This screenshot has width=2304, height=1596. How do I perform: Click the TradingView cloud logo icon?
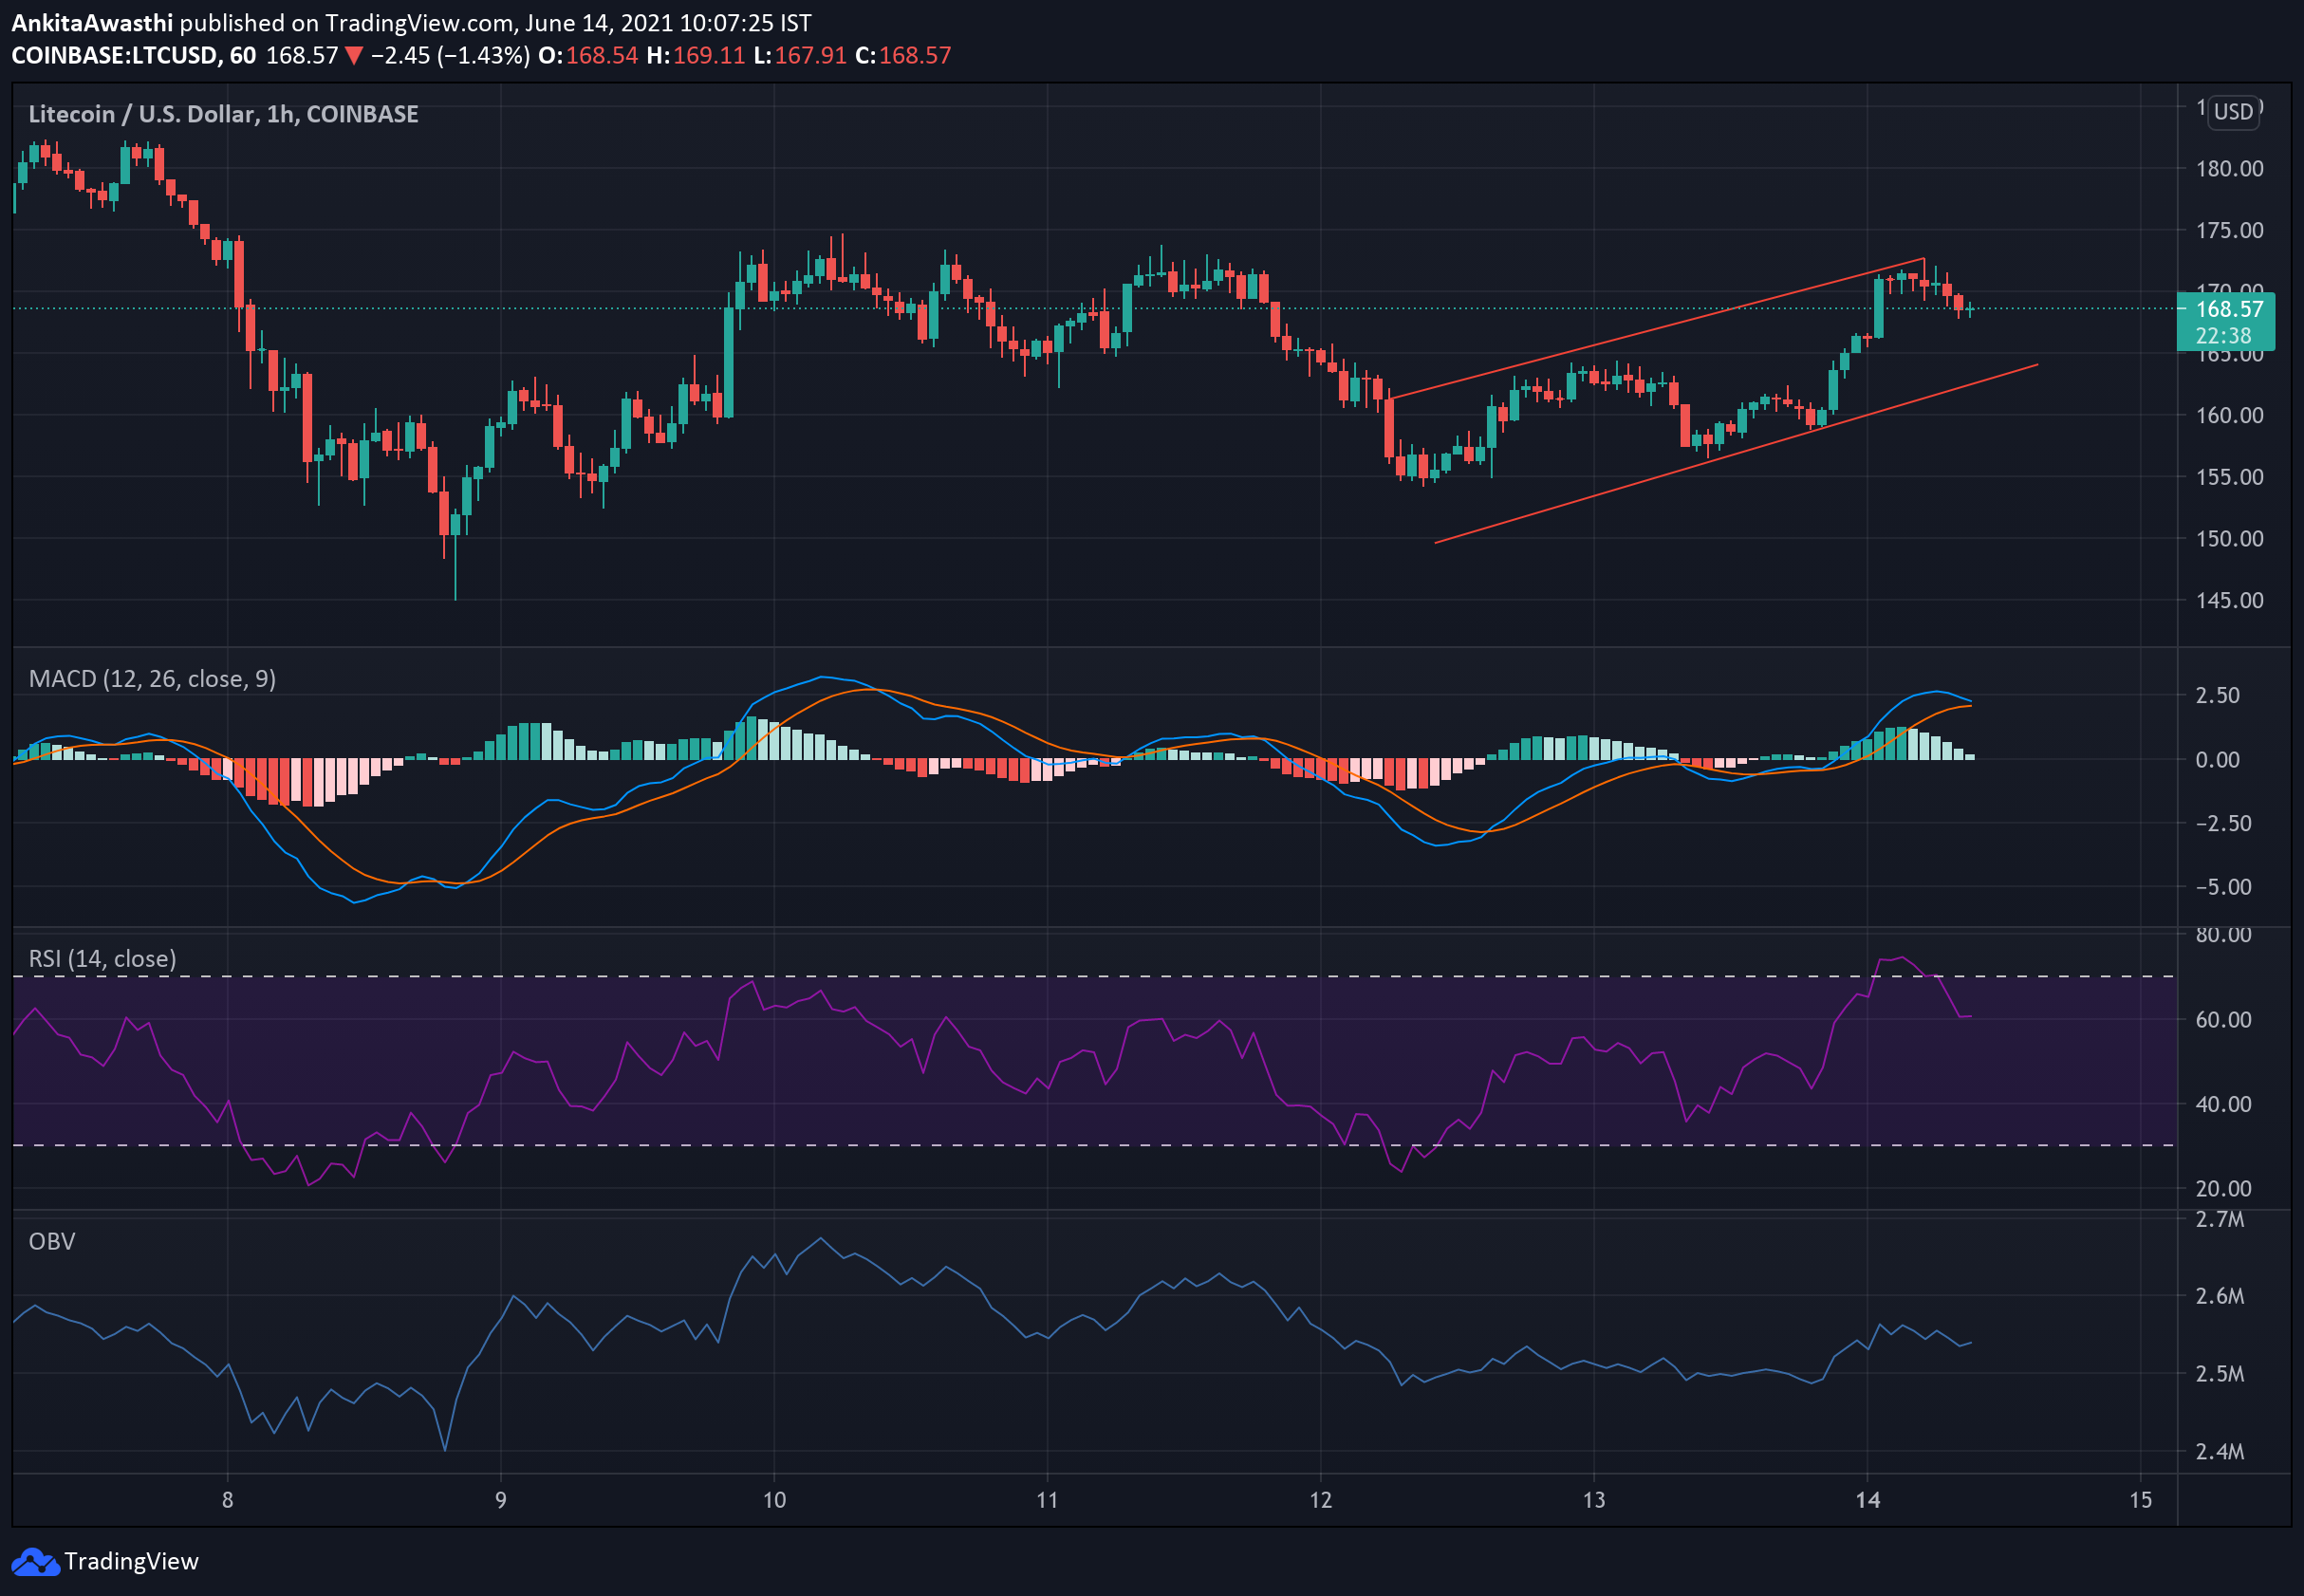coord(35,1562)
